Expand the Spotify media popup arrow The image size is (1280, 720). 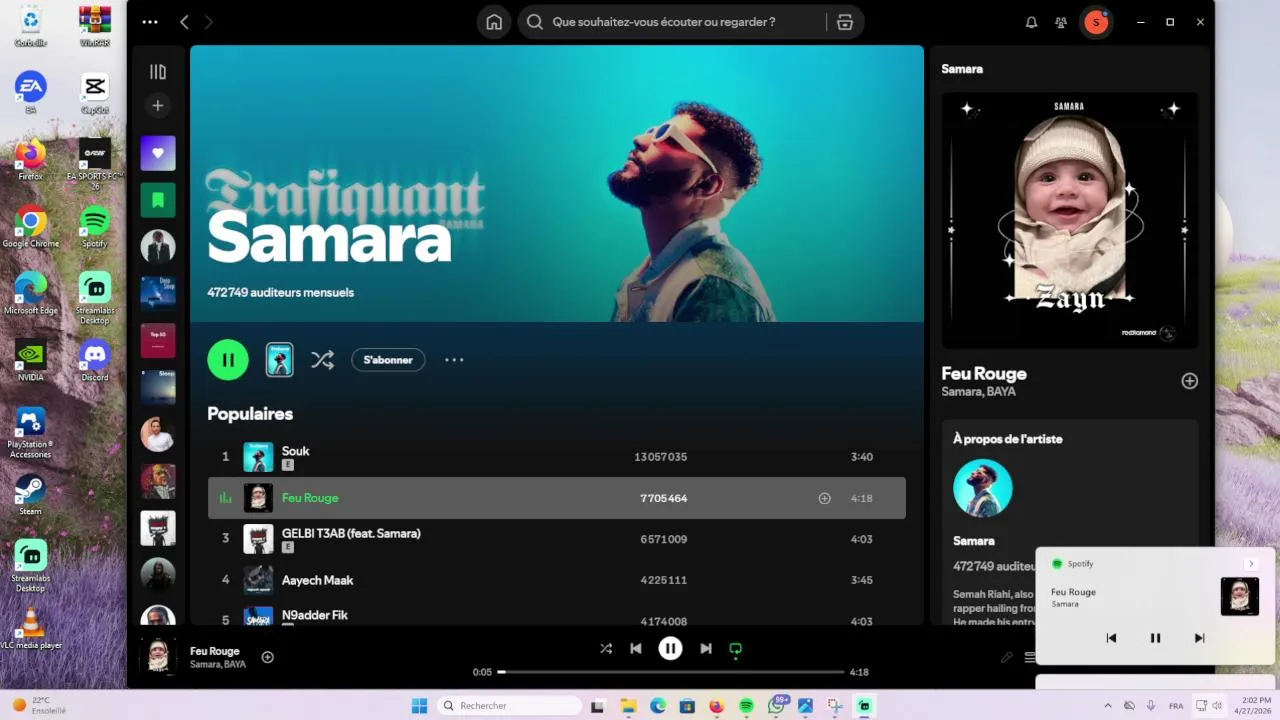click(1250, 564)
